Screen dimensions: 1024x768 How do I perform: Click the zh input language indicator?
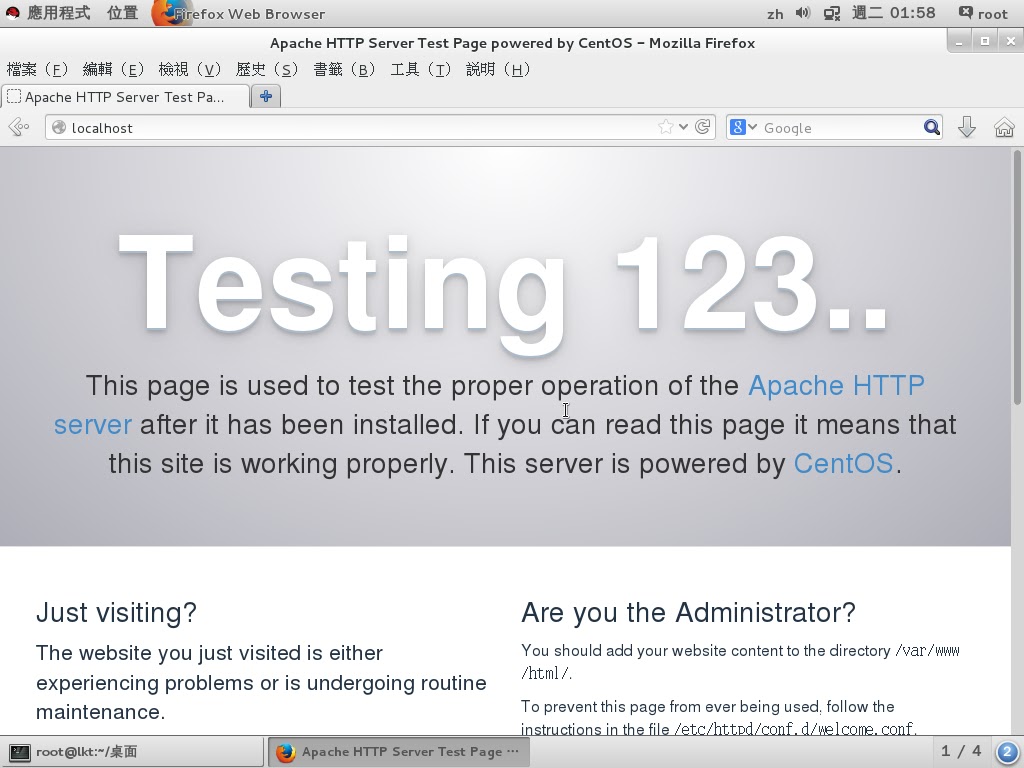pos(775,14)
